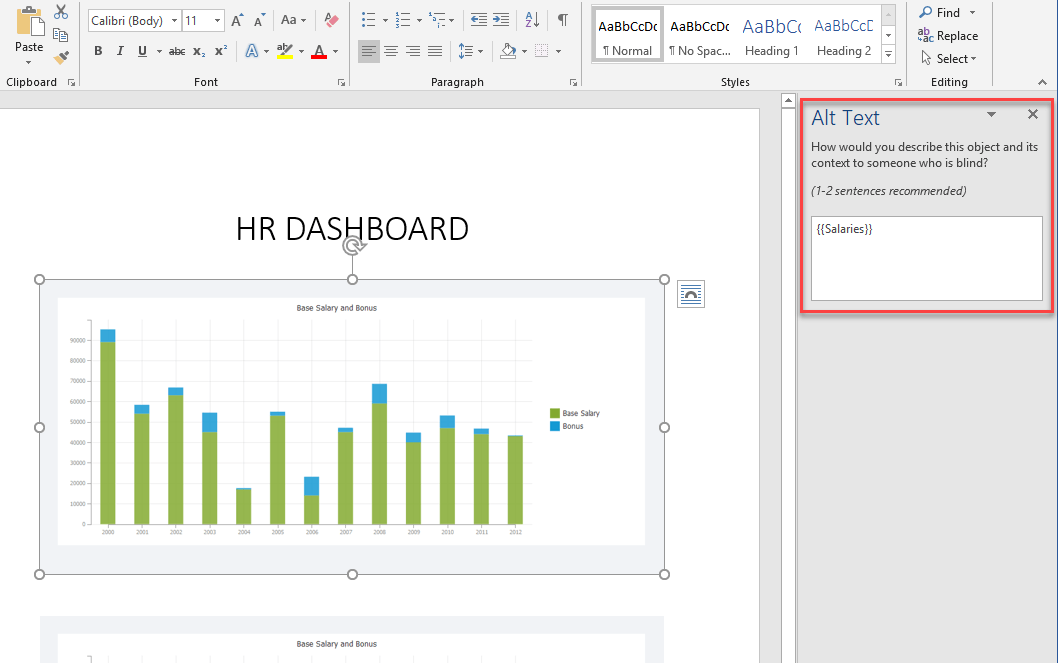Viewport: 1058px width, 663px height.
Task: Clear all formatting eraser icon
Action: 331,20
